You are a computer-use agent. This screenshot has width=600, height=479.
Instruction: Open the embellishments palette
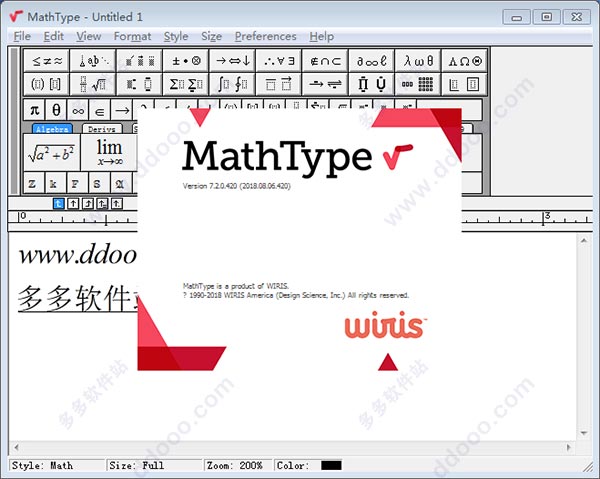point(139,60)
